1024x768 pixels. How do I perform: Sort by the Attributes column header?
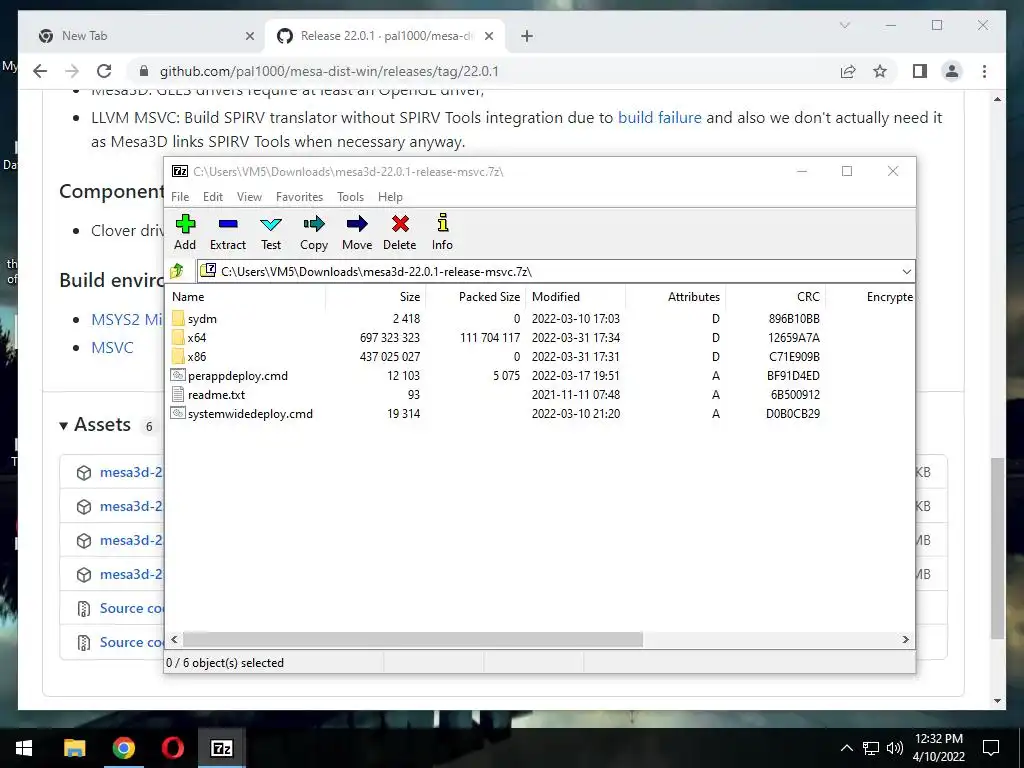pos(675,296)
